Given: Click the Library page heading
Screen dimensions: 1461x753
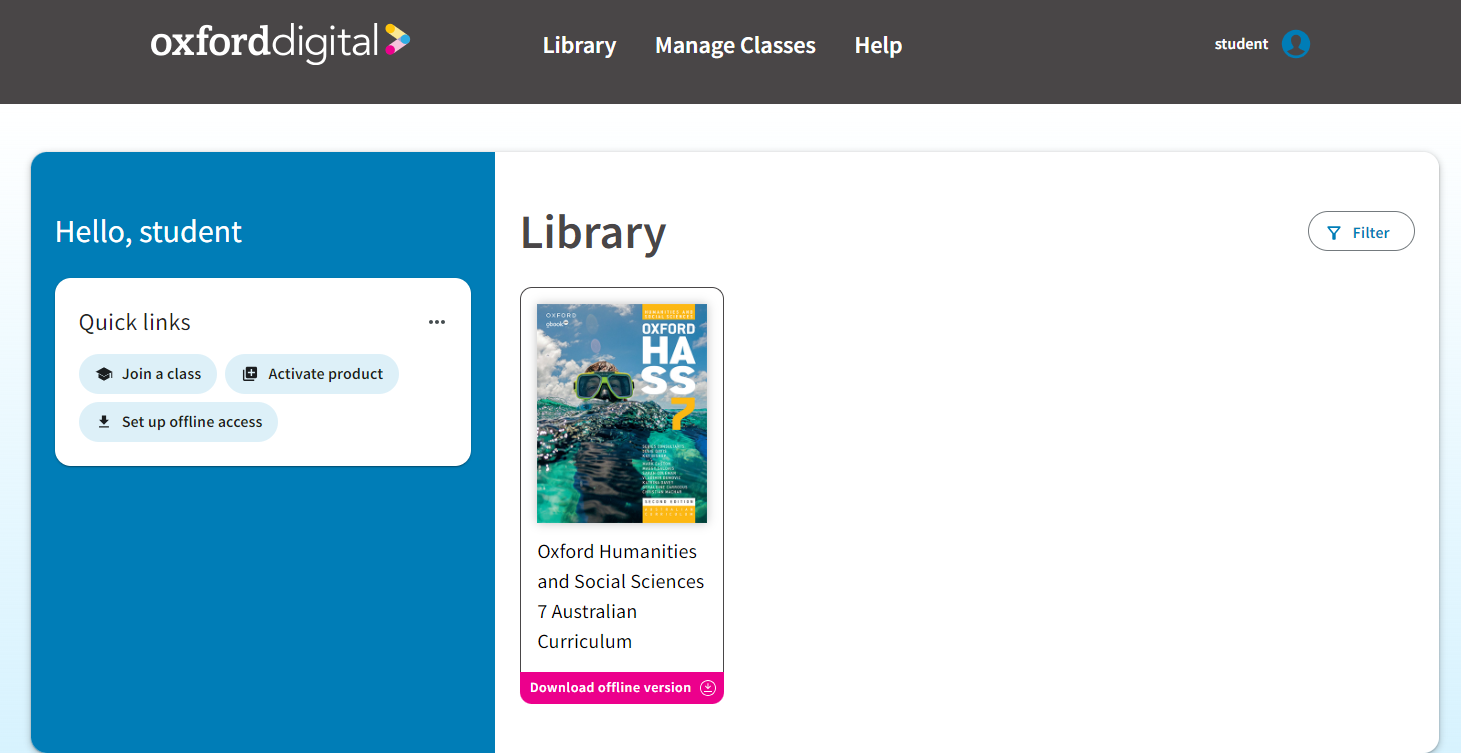Looking at the screenshot, I should 593,232.
